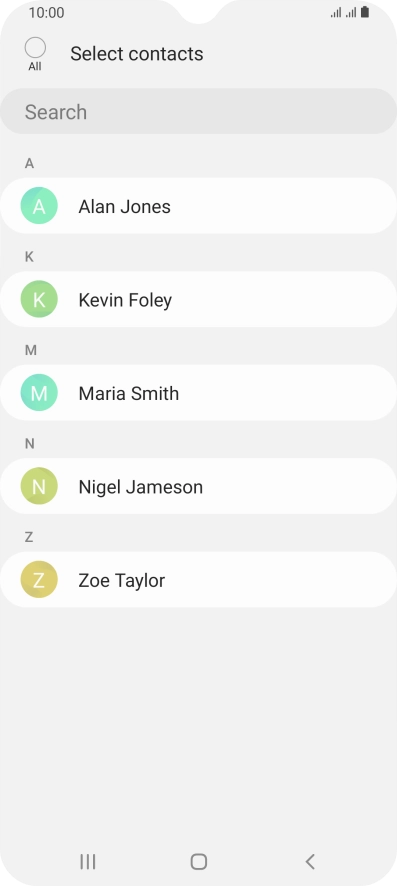Select the Alan Jones contact name
This screenshot has height=886, width=397.
[x=124, y=206]
